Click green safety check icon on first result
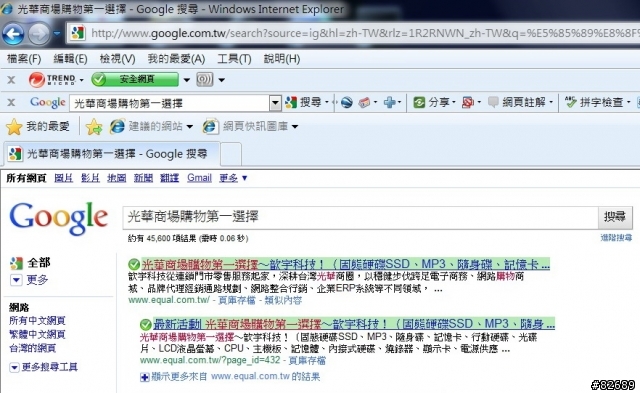The width and height of the screenshot is (640, 393). point(133,264)
